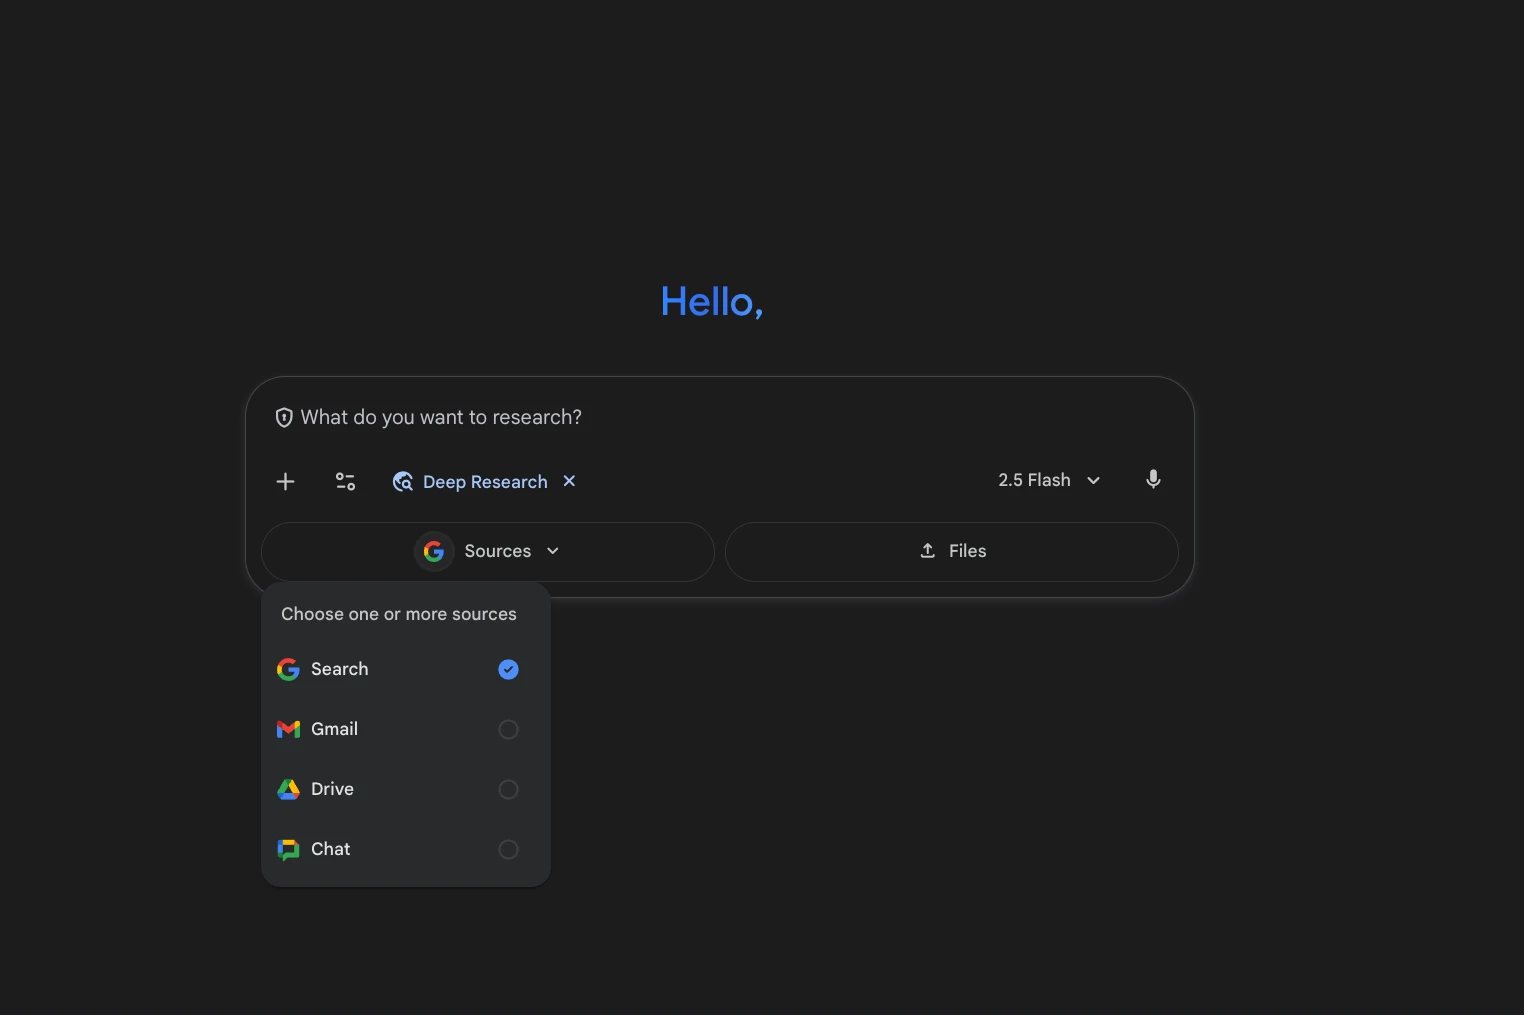
Task: Enable the Gmail source checkbox
Action: pos(508,729)
